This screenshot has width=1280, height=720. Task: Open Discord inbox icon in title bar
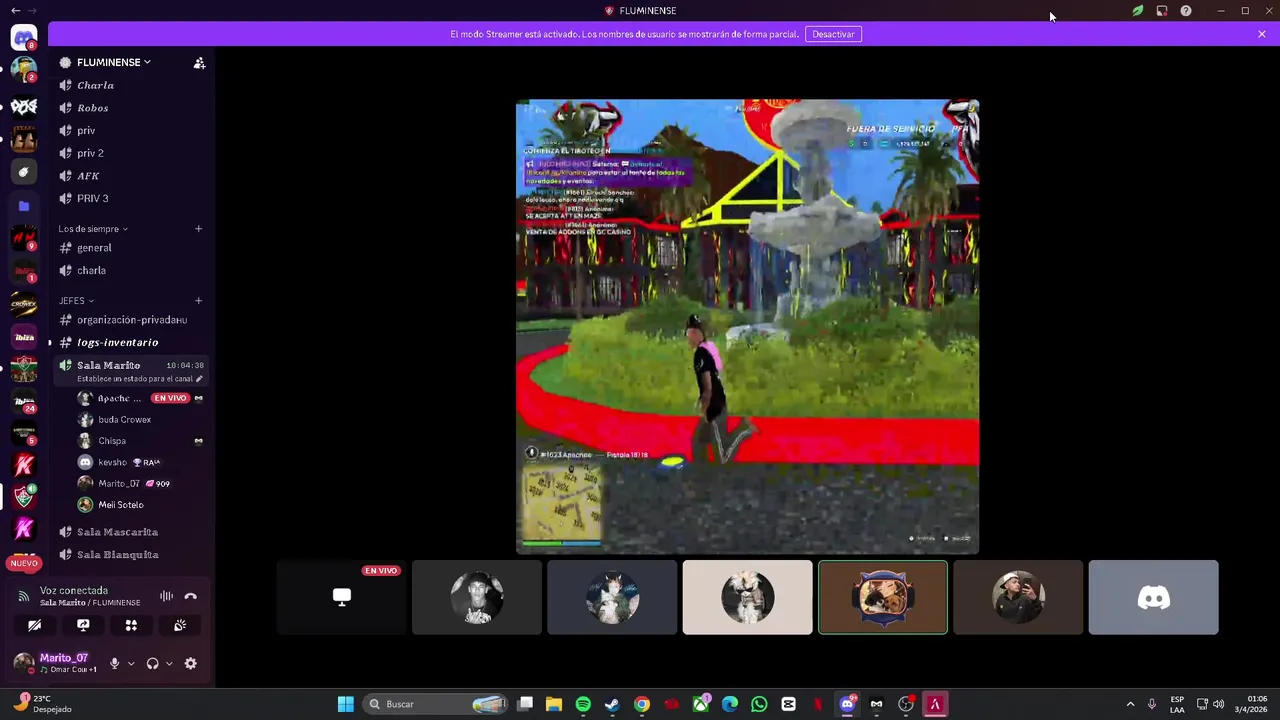1161,11
